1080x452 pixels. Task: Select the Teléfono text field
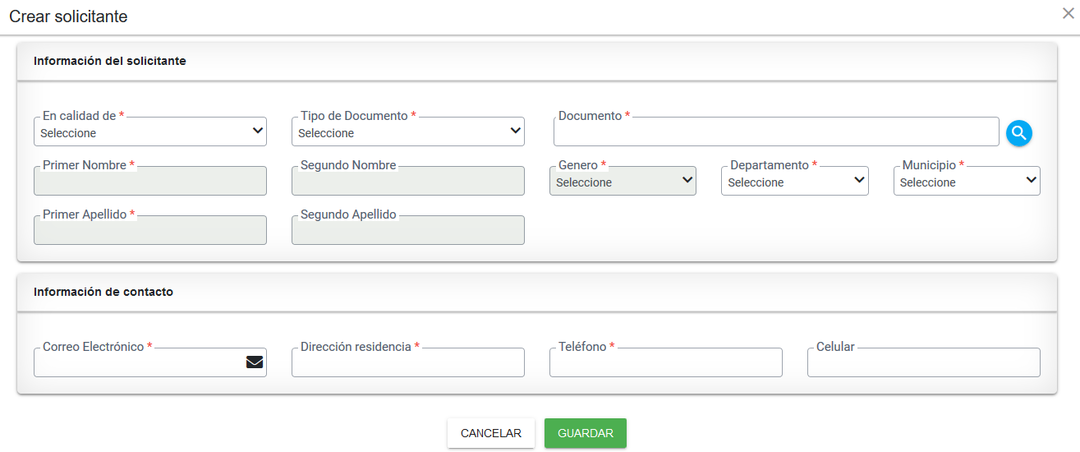coord(666,363)
